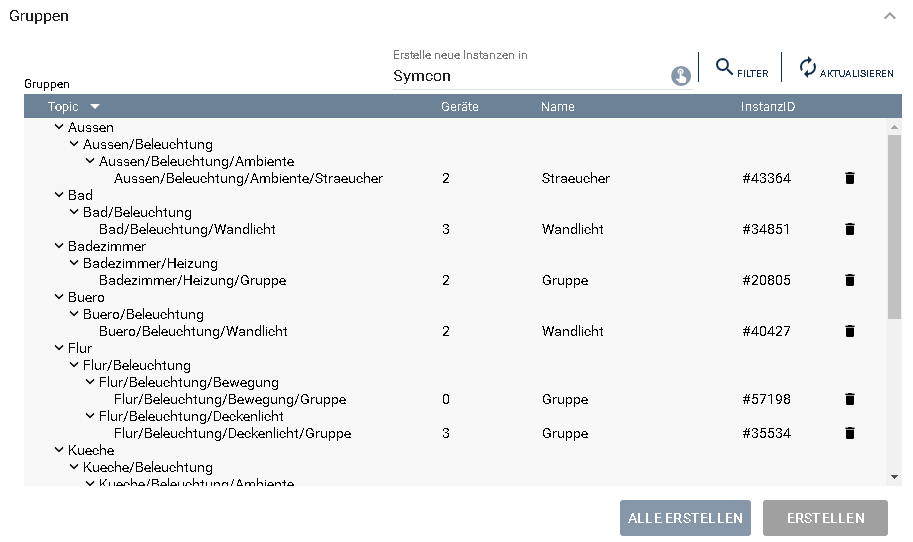Collapse the Bad tree node

(x=59, y=195)
